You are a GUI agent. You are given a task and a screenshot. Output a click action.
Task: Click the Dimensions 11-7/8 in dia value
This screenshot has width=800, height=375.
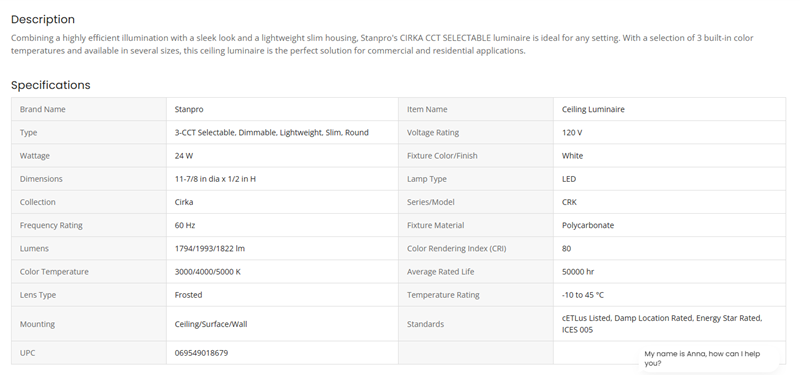215,179
